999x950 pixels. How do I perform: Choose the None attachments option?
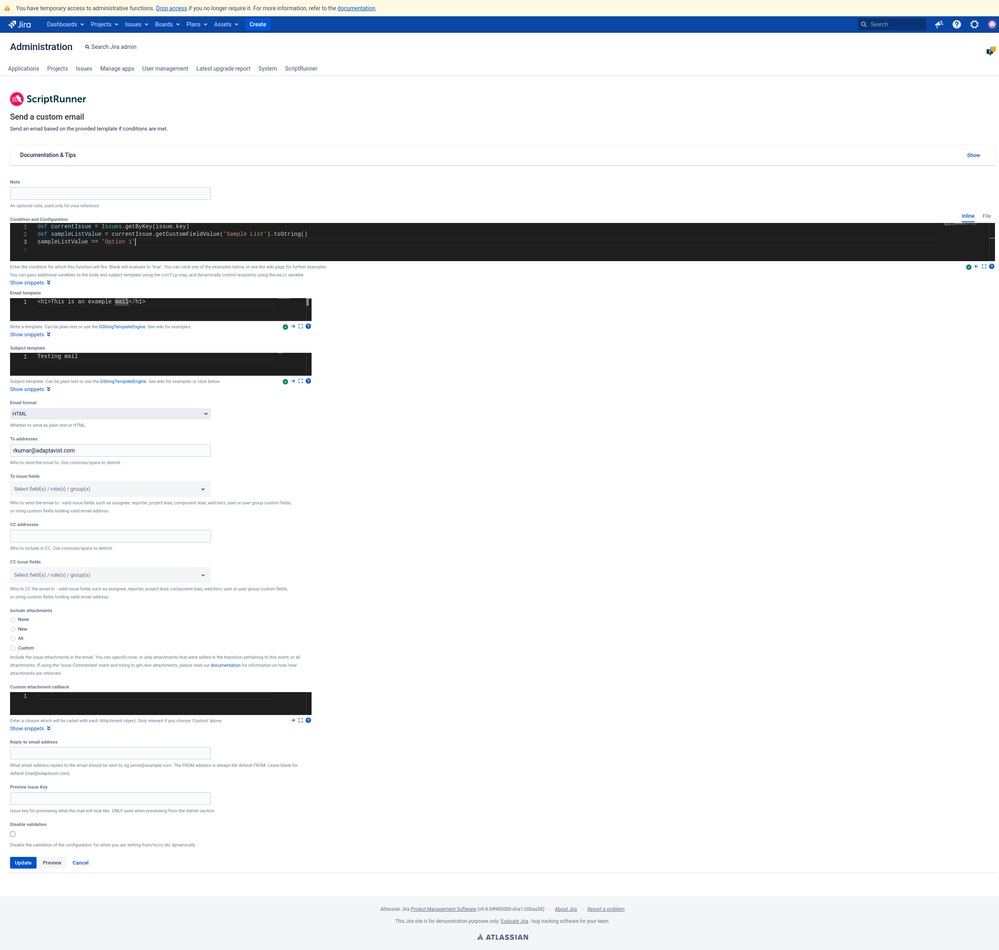pos(12,619)
